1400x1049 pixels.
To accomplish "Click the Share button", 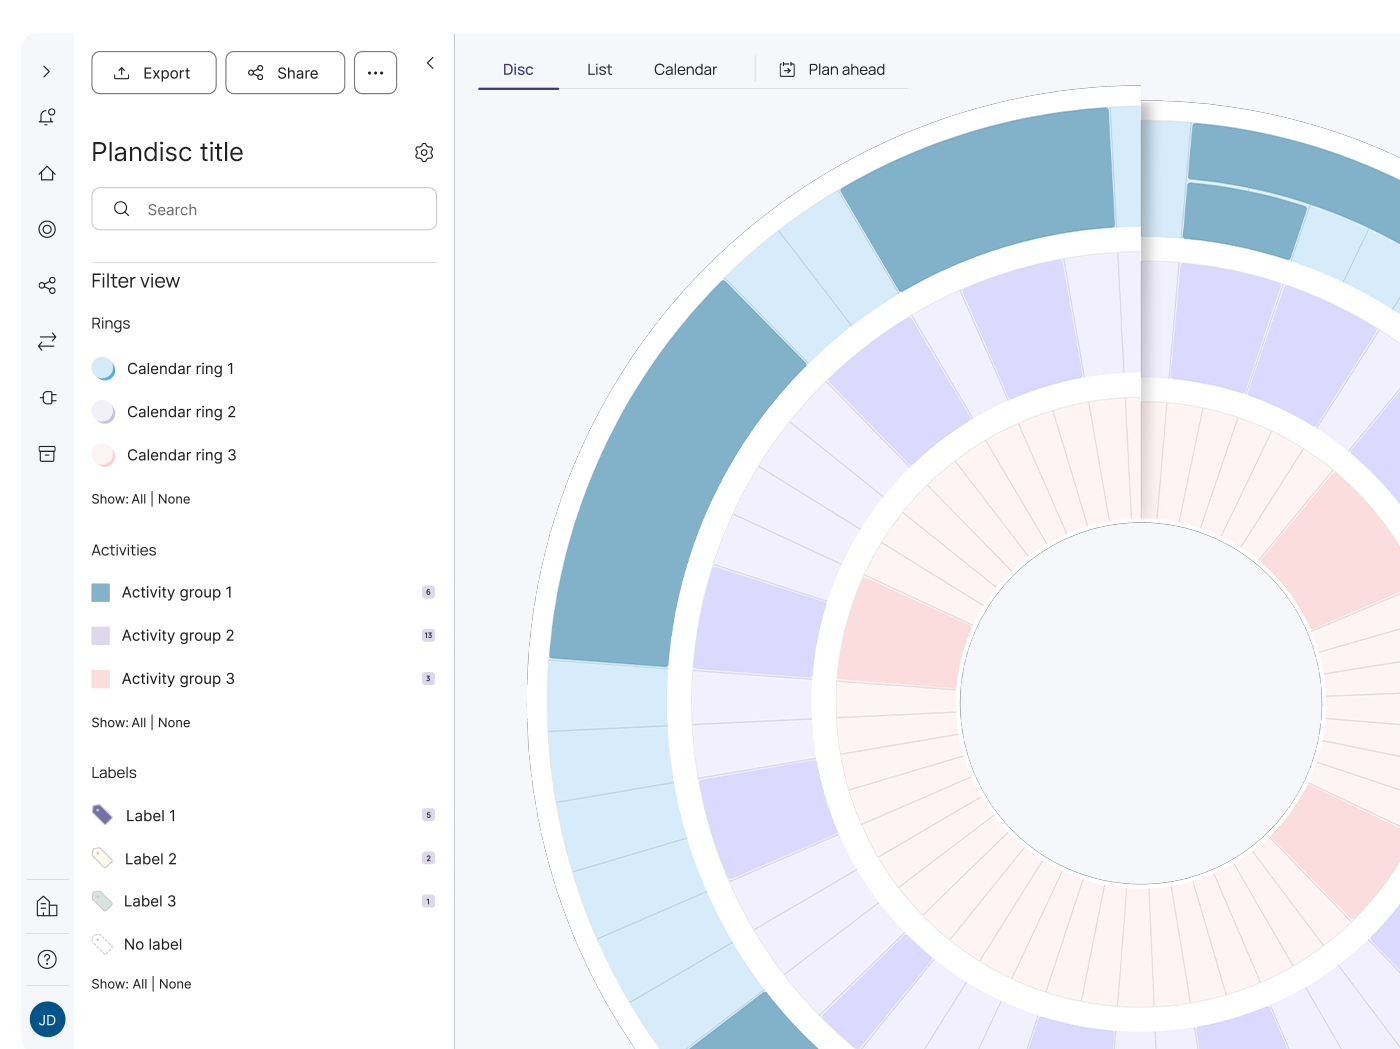I will 285,73.
